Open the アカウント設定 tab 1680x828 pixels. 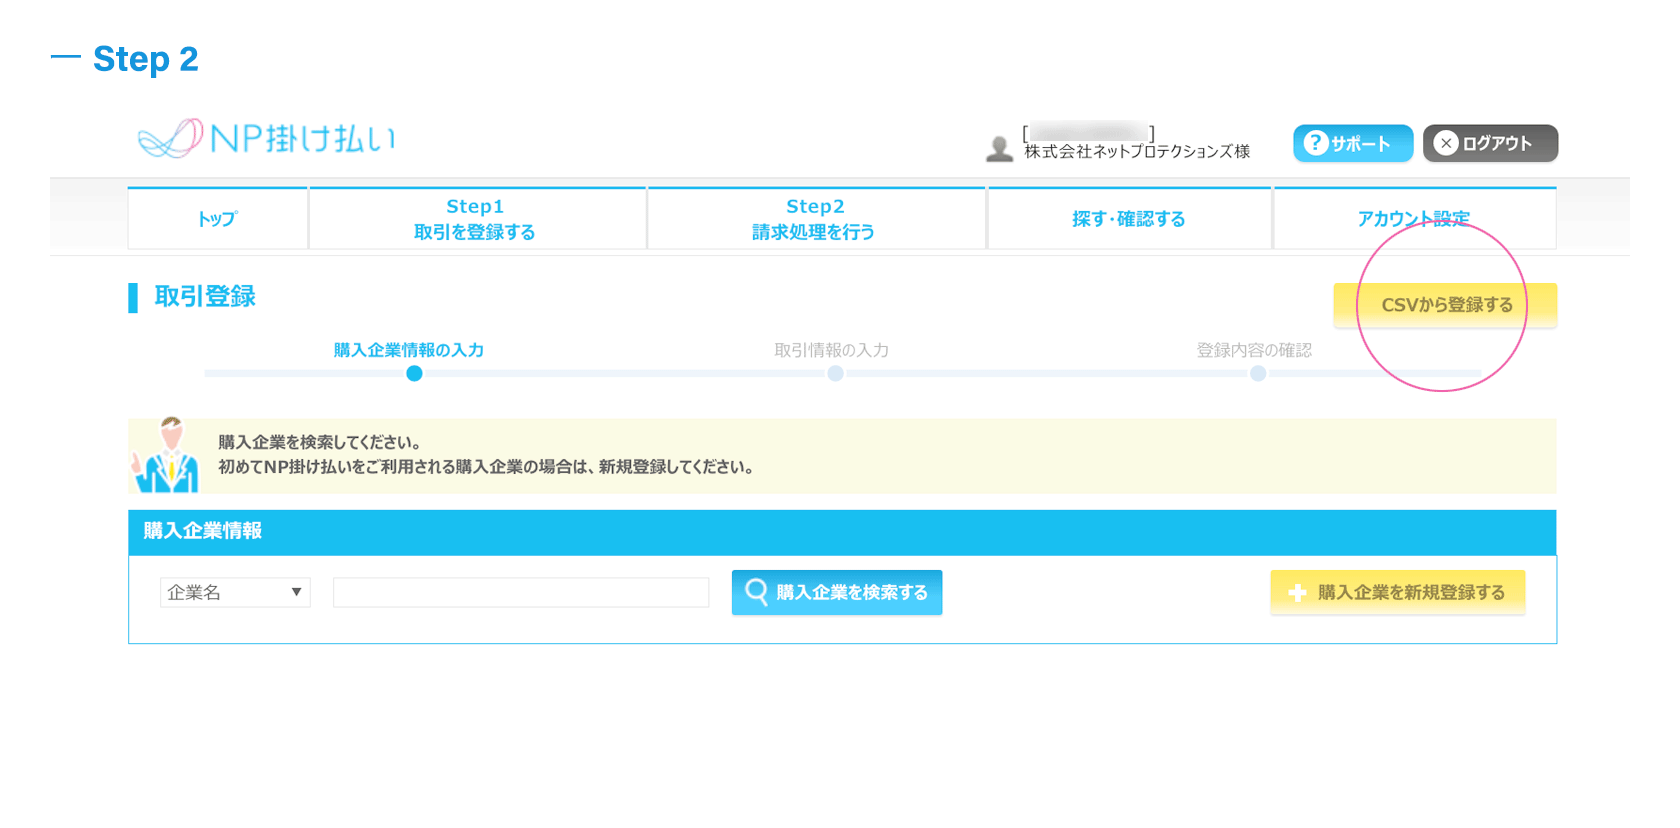(x=1414, y=218)
